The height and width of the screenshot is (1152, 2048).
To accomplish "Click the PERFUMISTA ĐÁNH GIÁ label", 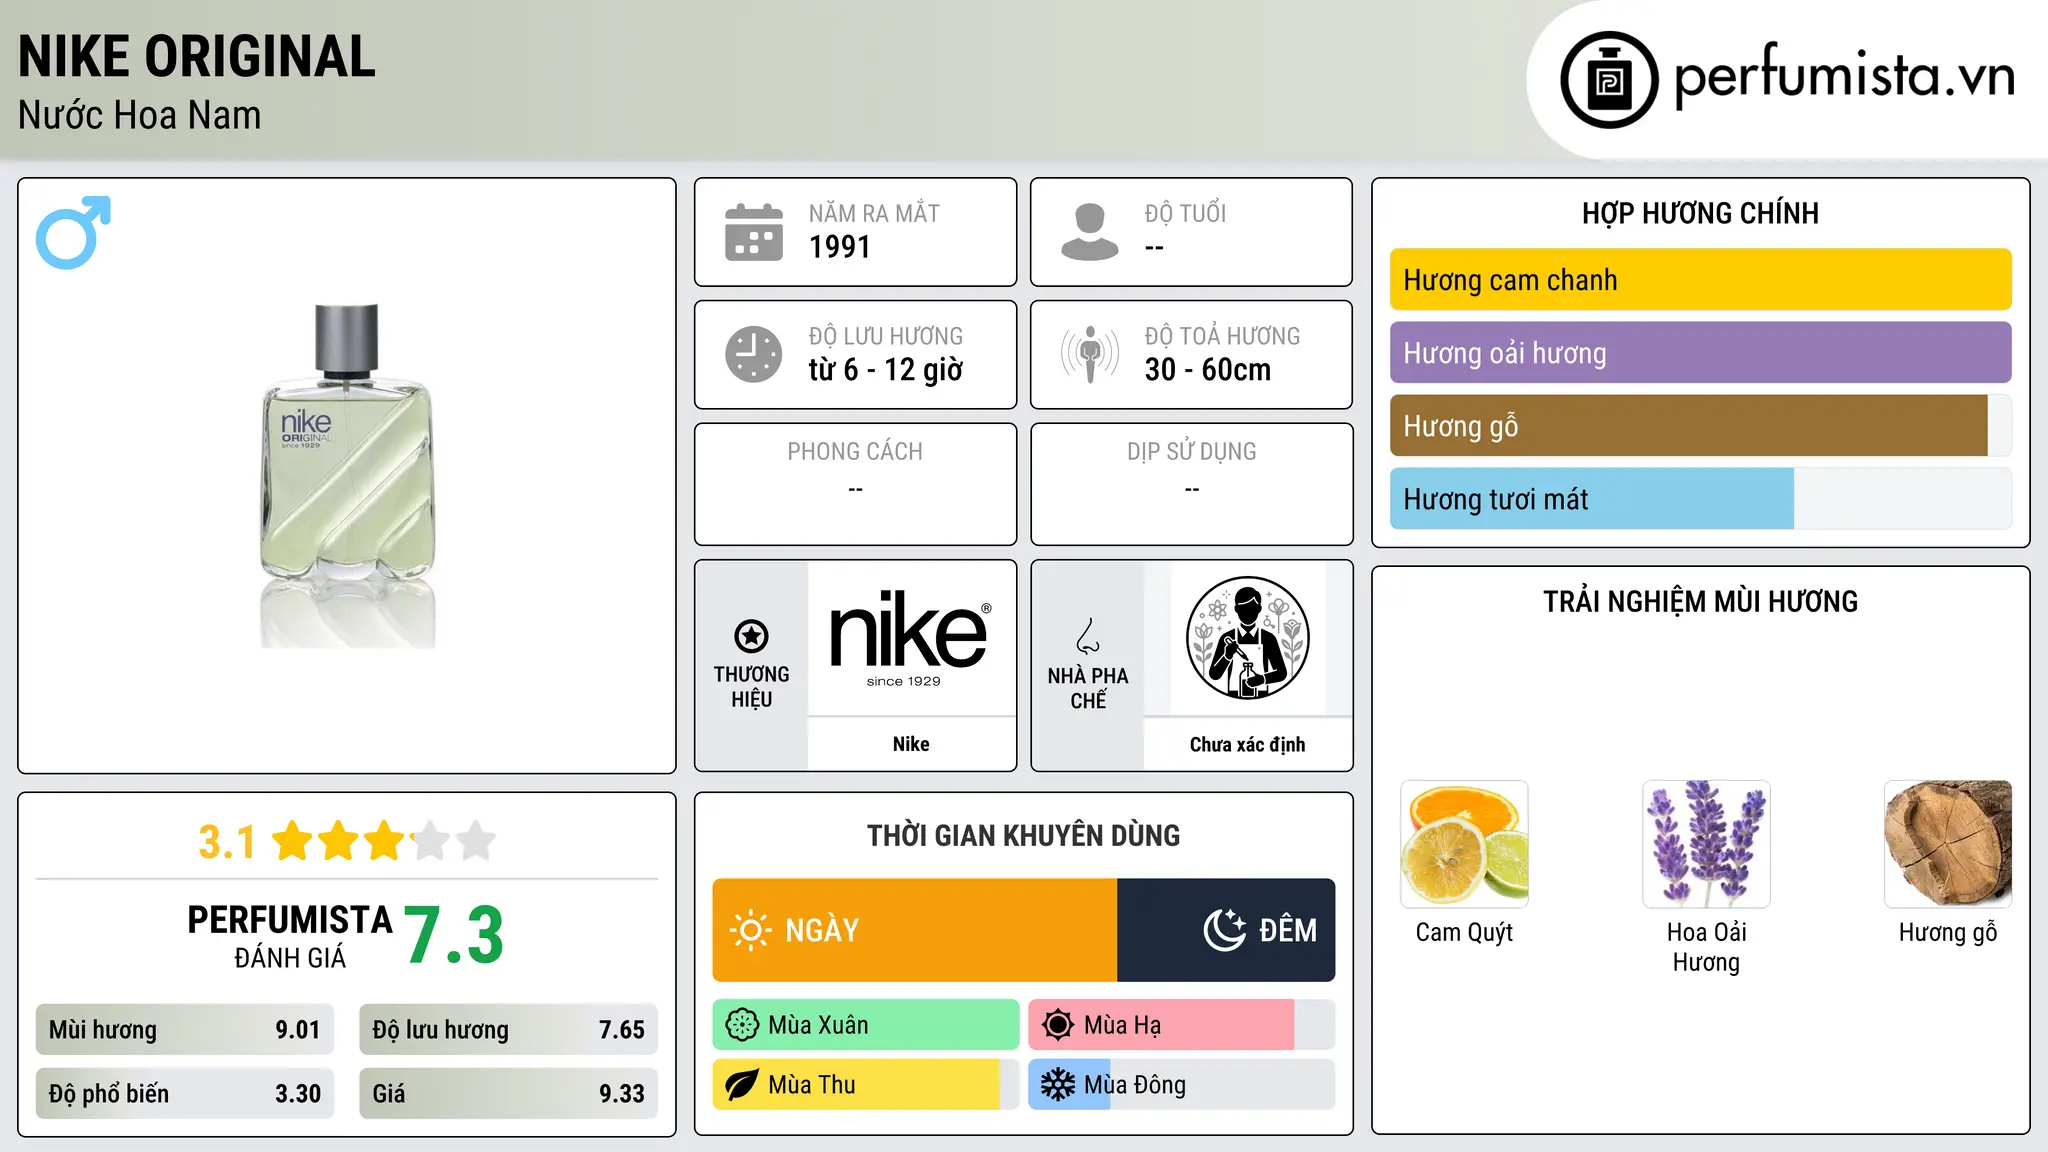I will point(290,936).
